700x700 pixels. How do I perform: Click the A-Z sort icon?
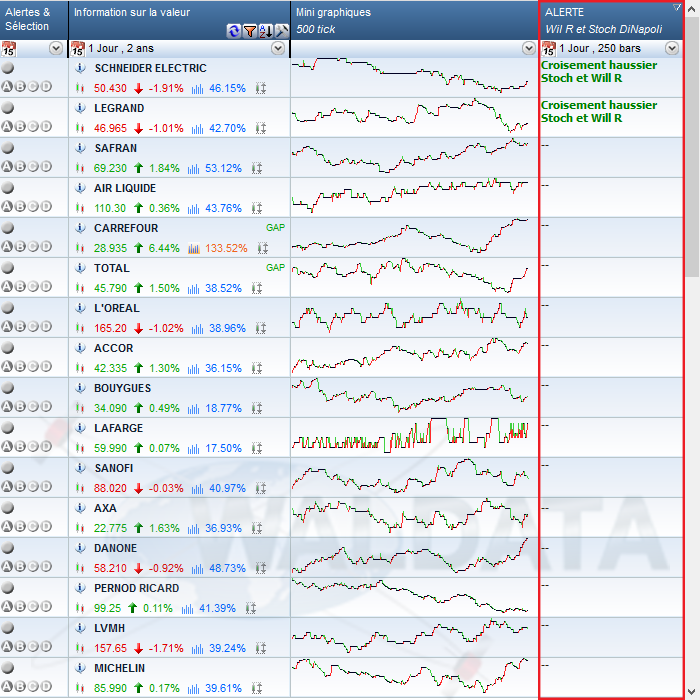266,31
